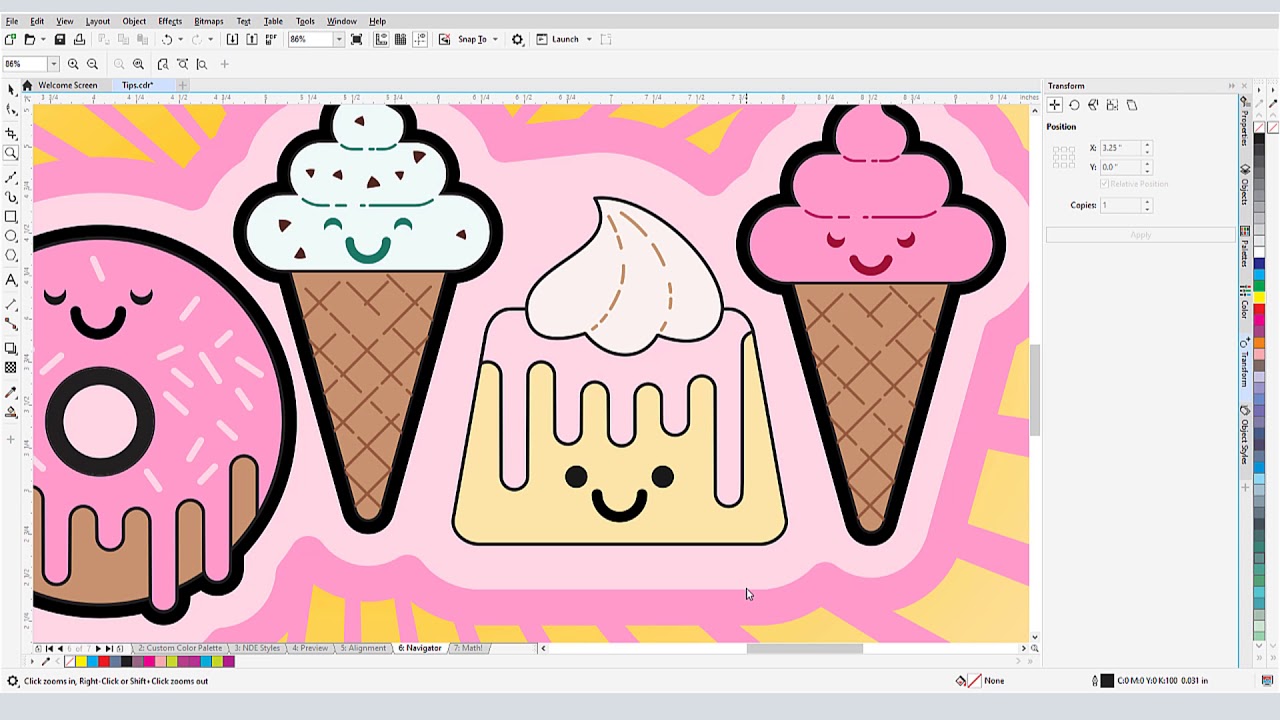The height and width of the screenshot is (720, 1280).
Task: Click the Save icon in the standard toolbar
Action: click(x=60, y=40)
